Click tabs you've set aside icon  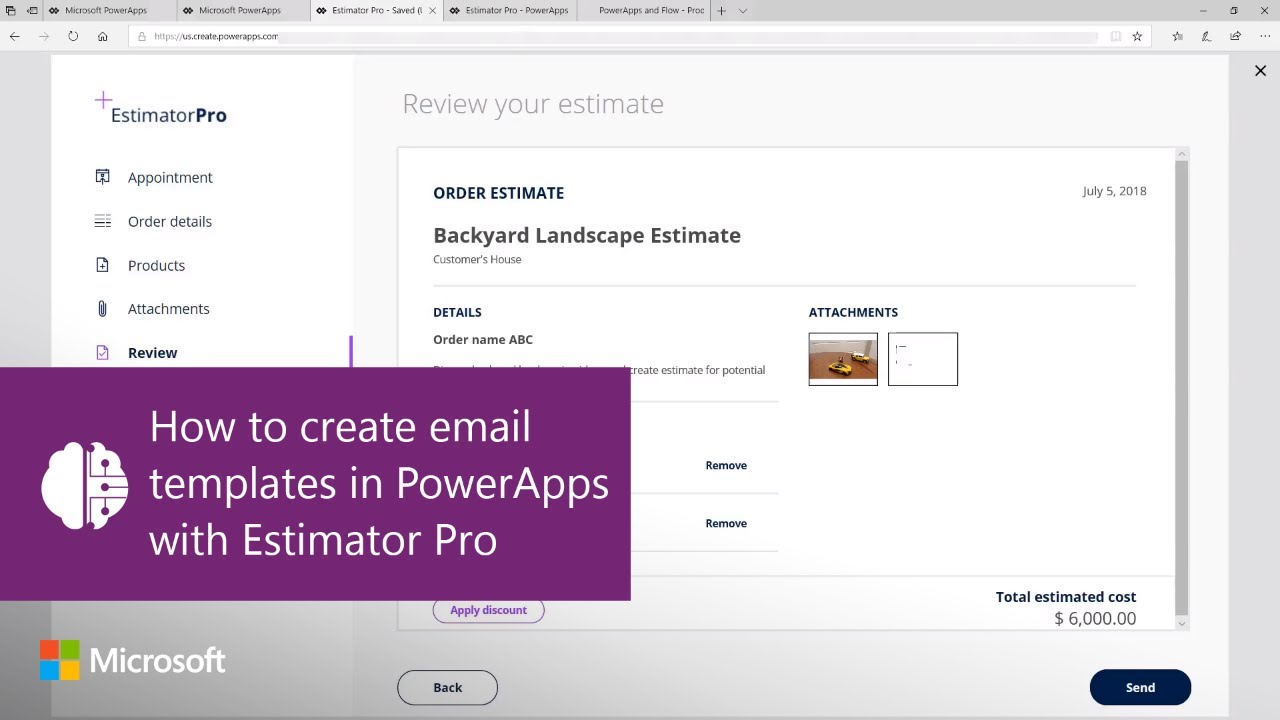click(x=10, y=10)
